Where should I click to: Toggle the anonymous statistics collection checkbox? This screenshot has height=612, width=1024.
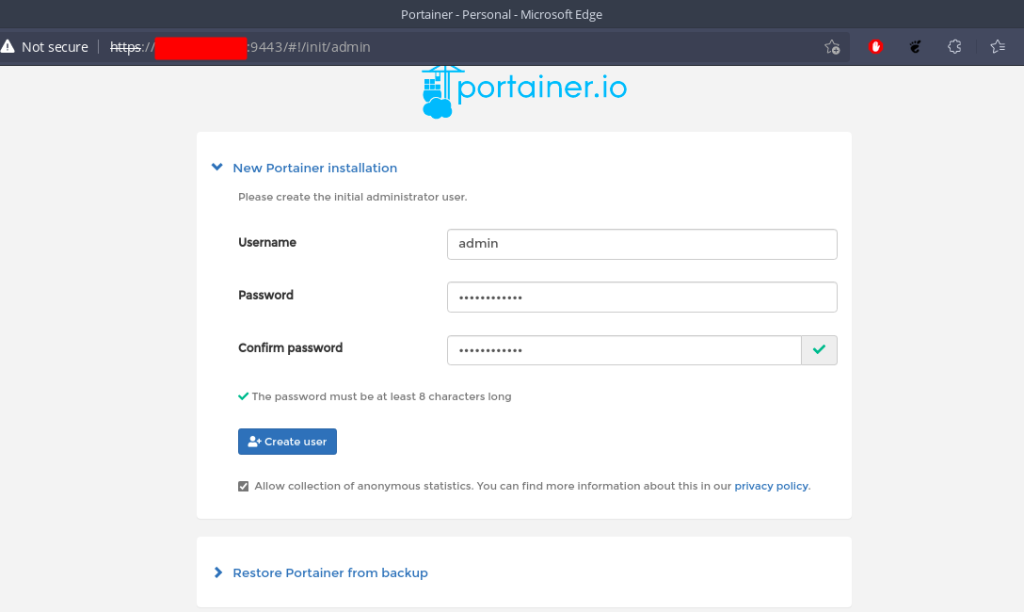click(243, 486)
